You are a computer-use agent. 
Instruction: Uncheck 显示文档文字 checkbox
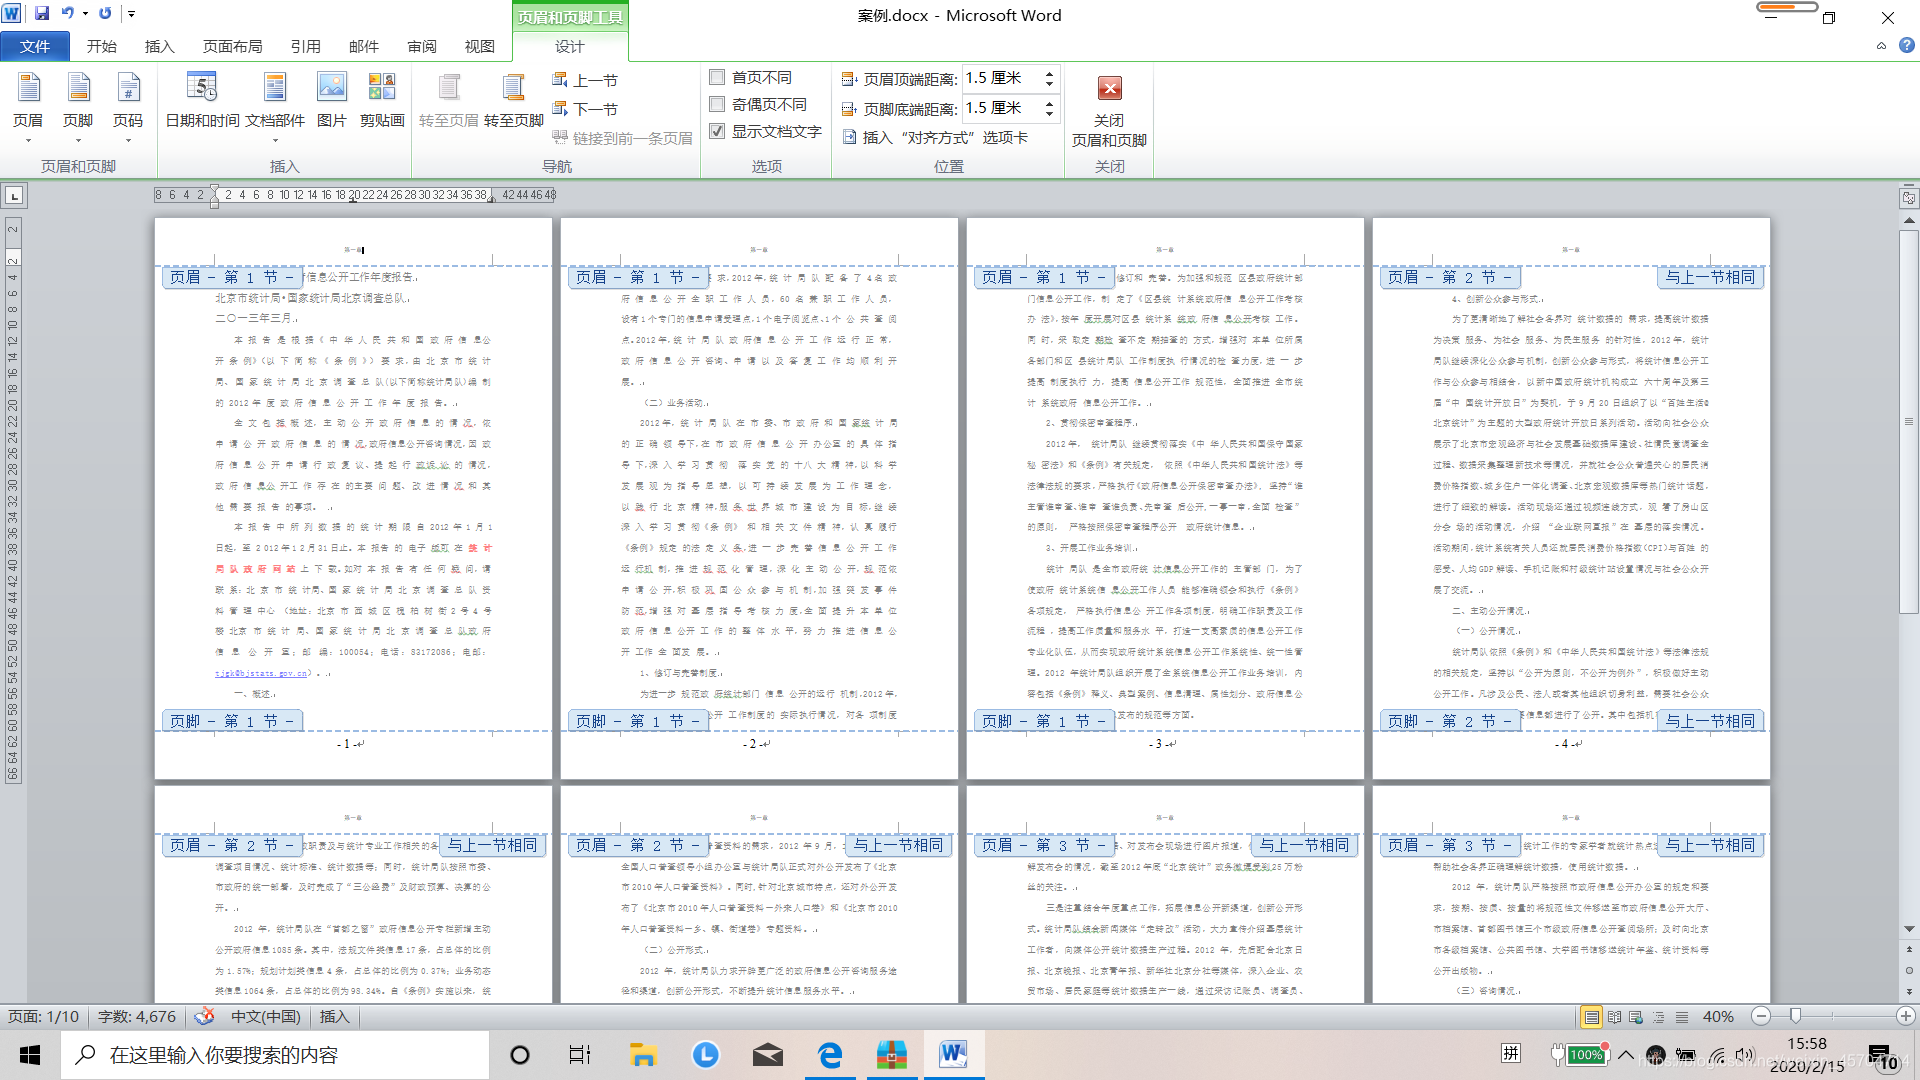[717, 131]
